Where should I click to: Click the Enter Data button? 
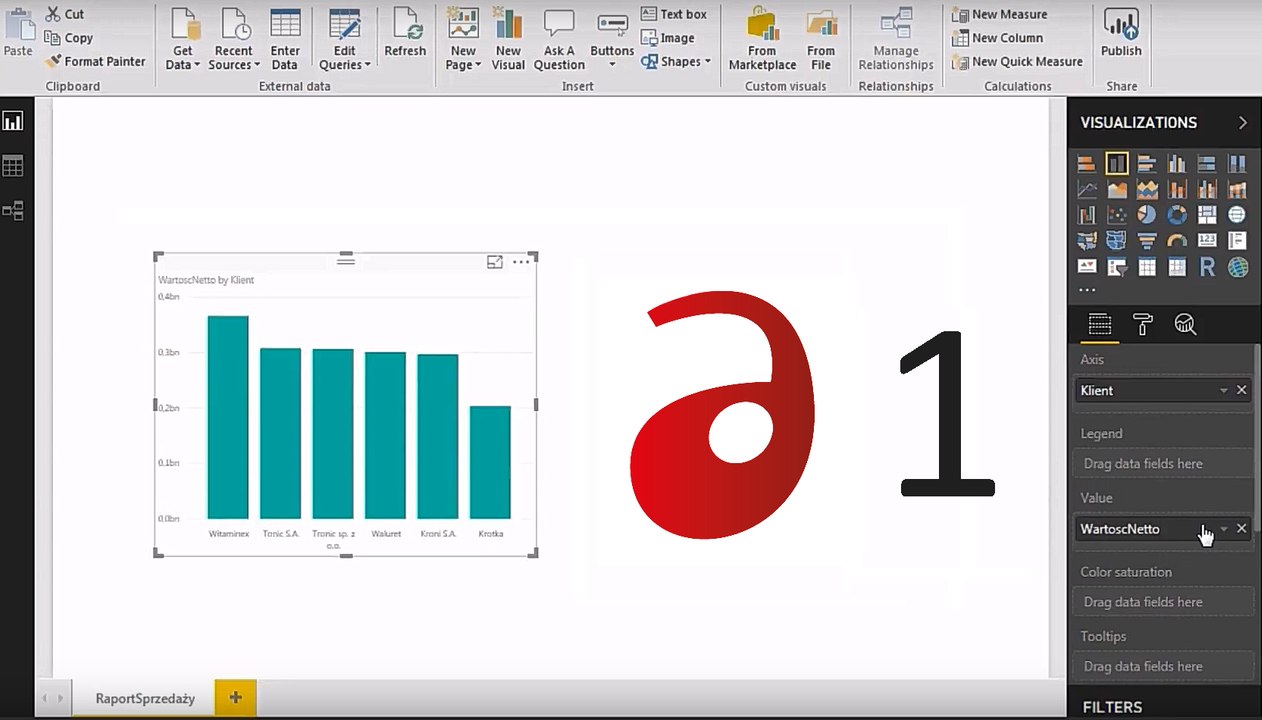[285, 40]
